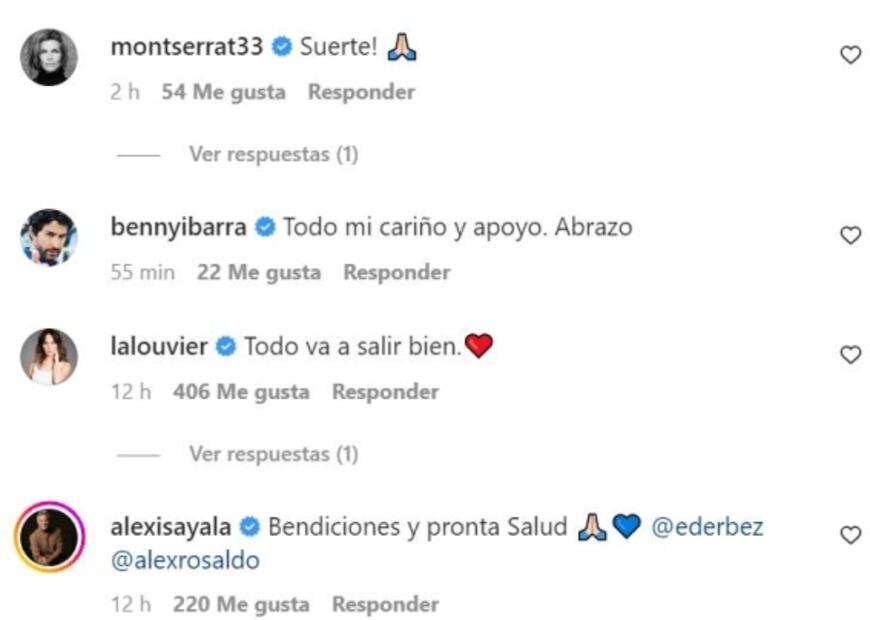Viewport: 870px width, 620px height.
Task: Reply to alexisayala's comment
Action: [385, 605]
